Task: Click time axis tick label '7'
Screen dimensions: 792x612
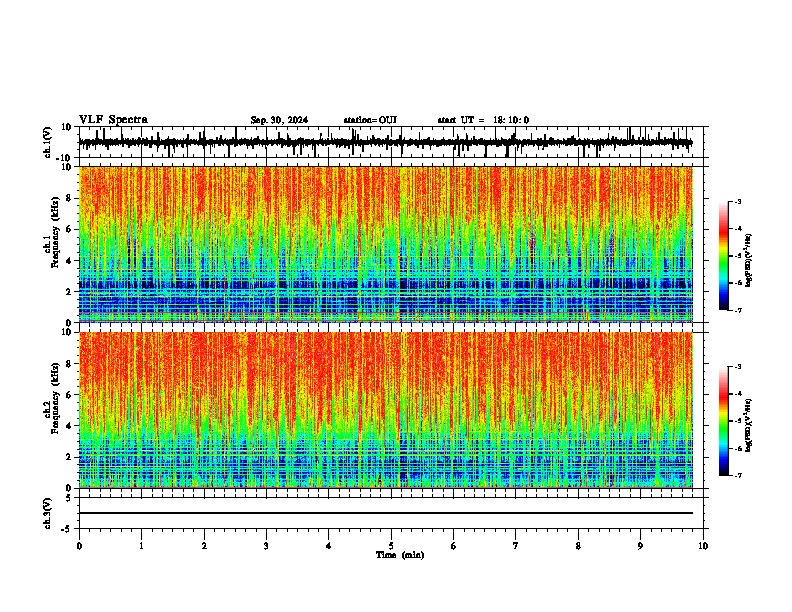Action: pos(516,546)
